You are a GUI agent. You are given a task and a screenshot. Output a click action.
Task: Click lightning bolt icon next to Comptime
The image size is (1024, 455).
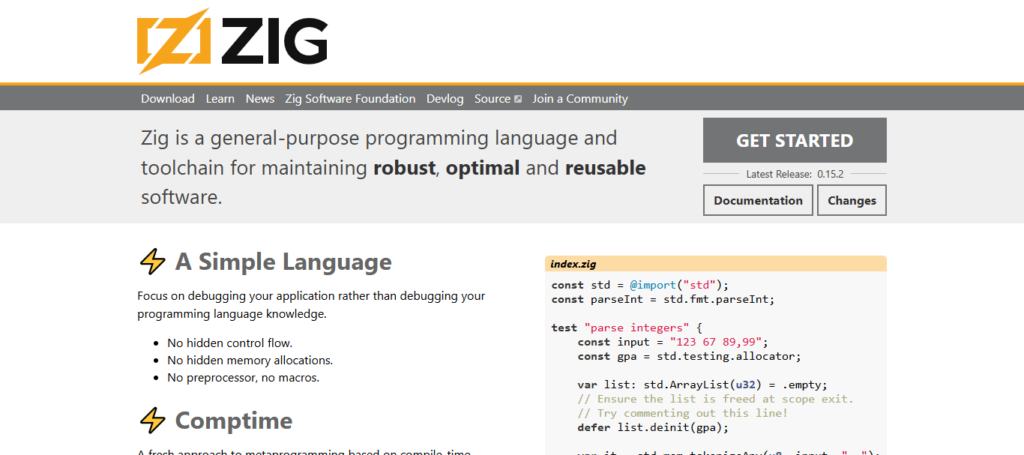point(152,420)
